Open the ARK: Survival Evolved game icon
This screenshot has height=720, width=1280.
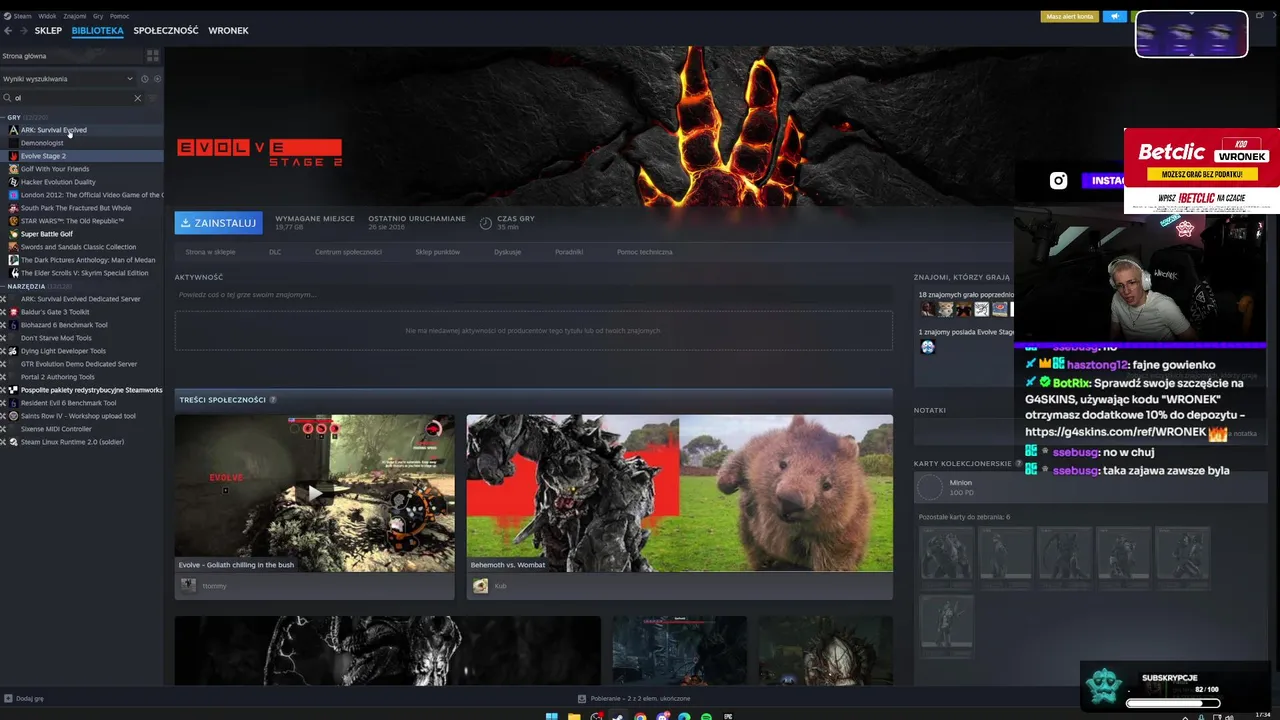13,130
